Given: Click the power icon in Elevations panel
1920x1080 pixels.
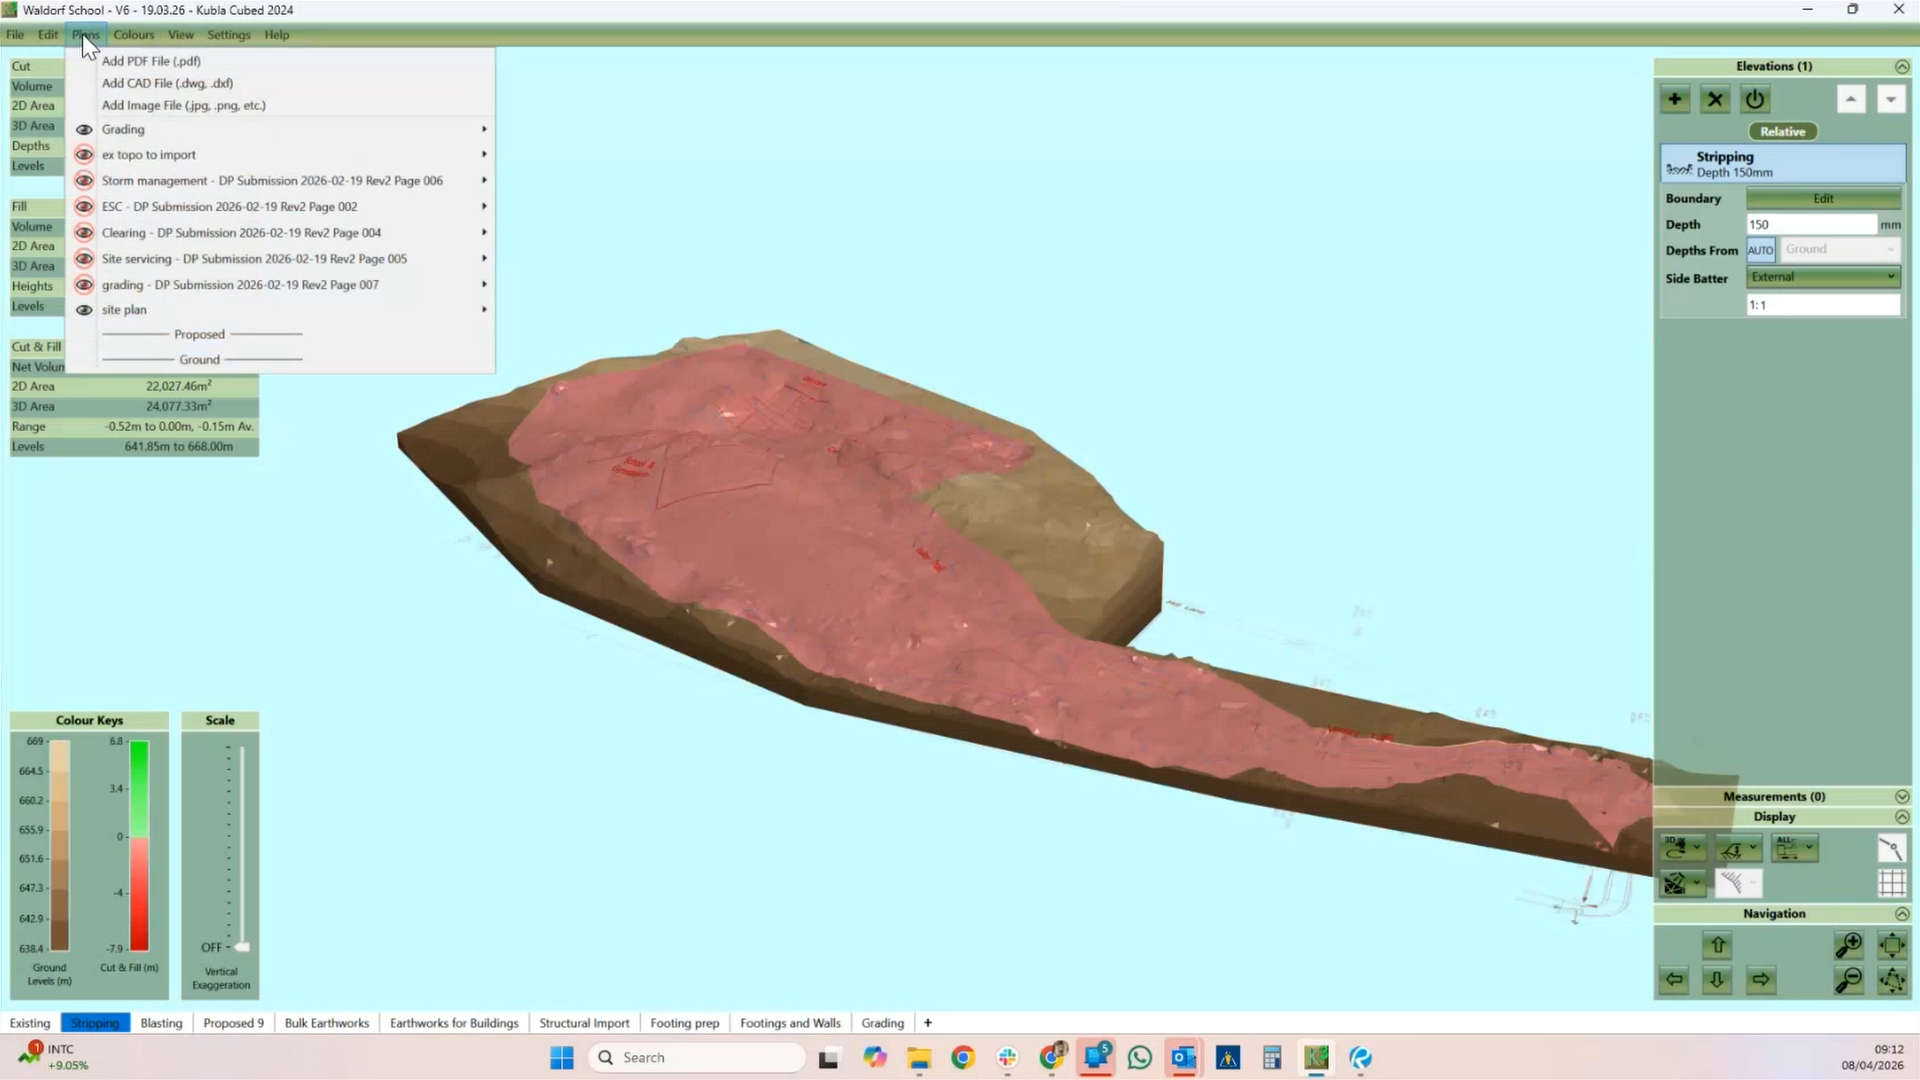Looking at the screenshot, I should click(x=1755, y=99).
